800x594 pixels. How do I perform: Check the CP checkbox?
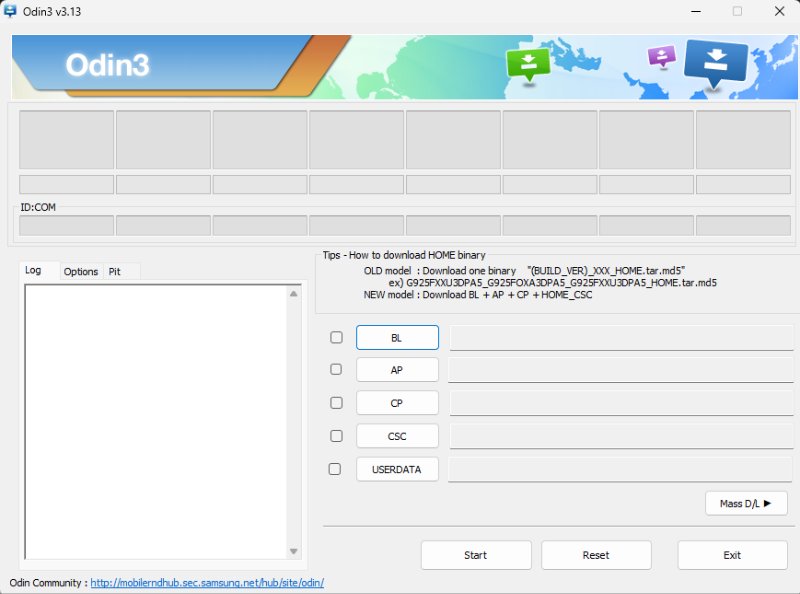[337, 403]
